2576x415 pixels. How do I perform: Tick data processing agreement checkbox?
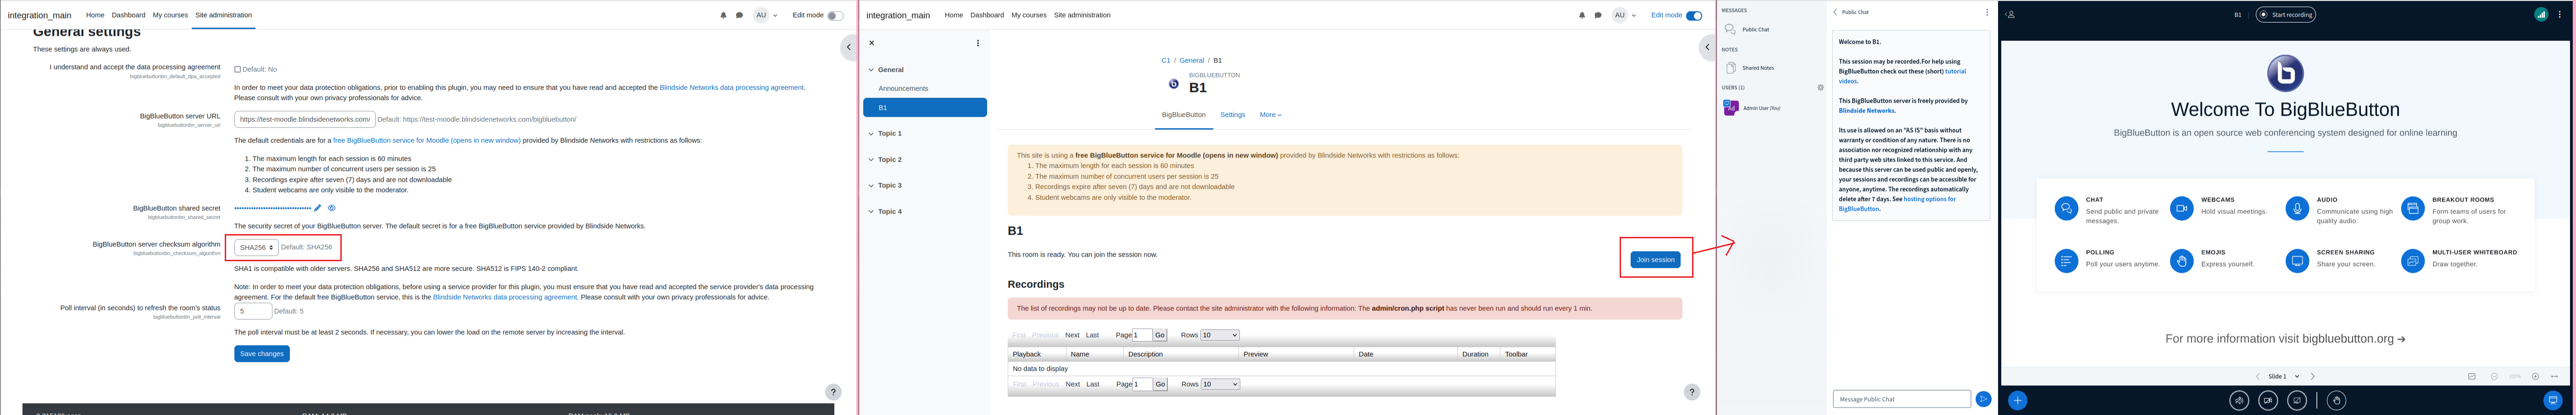(x=237, y=69)
